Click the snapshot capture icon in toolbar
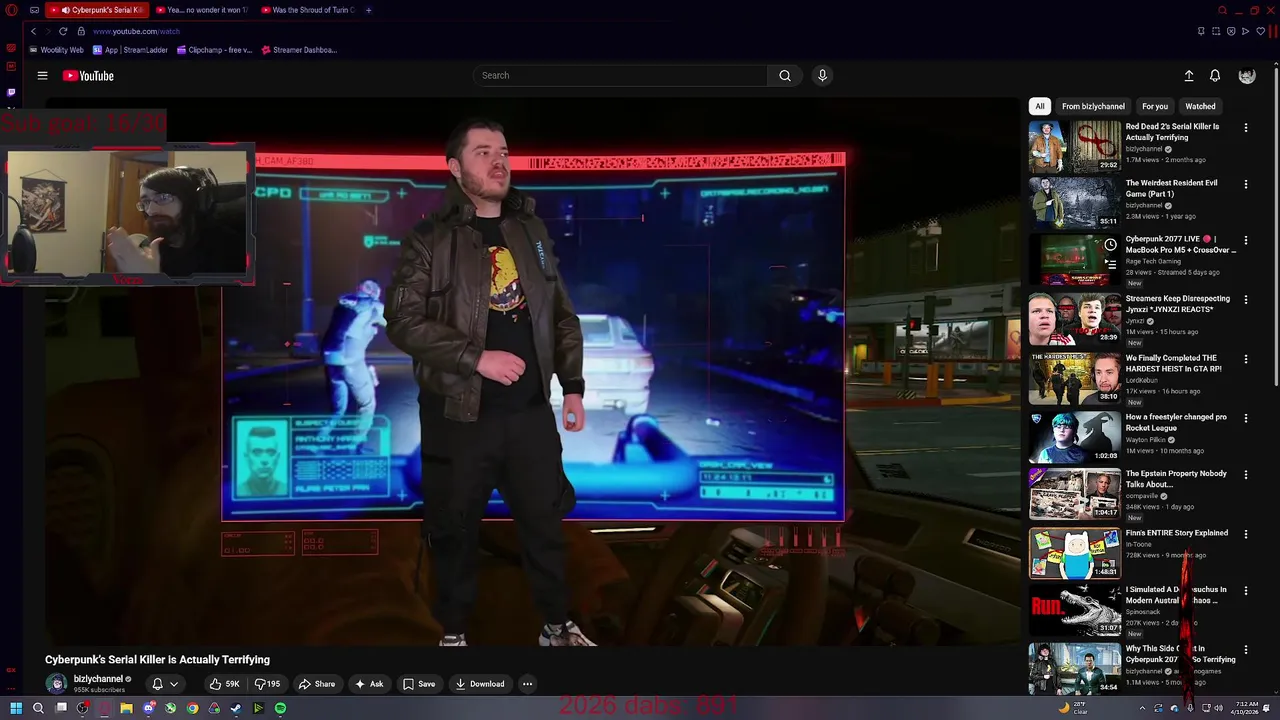This screenshot has width=1280, height=720. pyautogui.click(x=1216, y=31)
